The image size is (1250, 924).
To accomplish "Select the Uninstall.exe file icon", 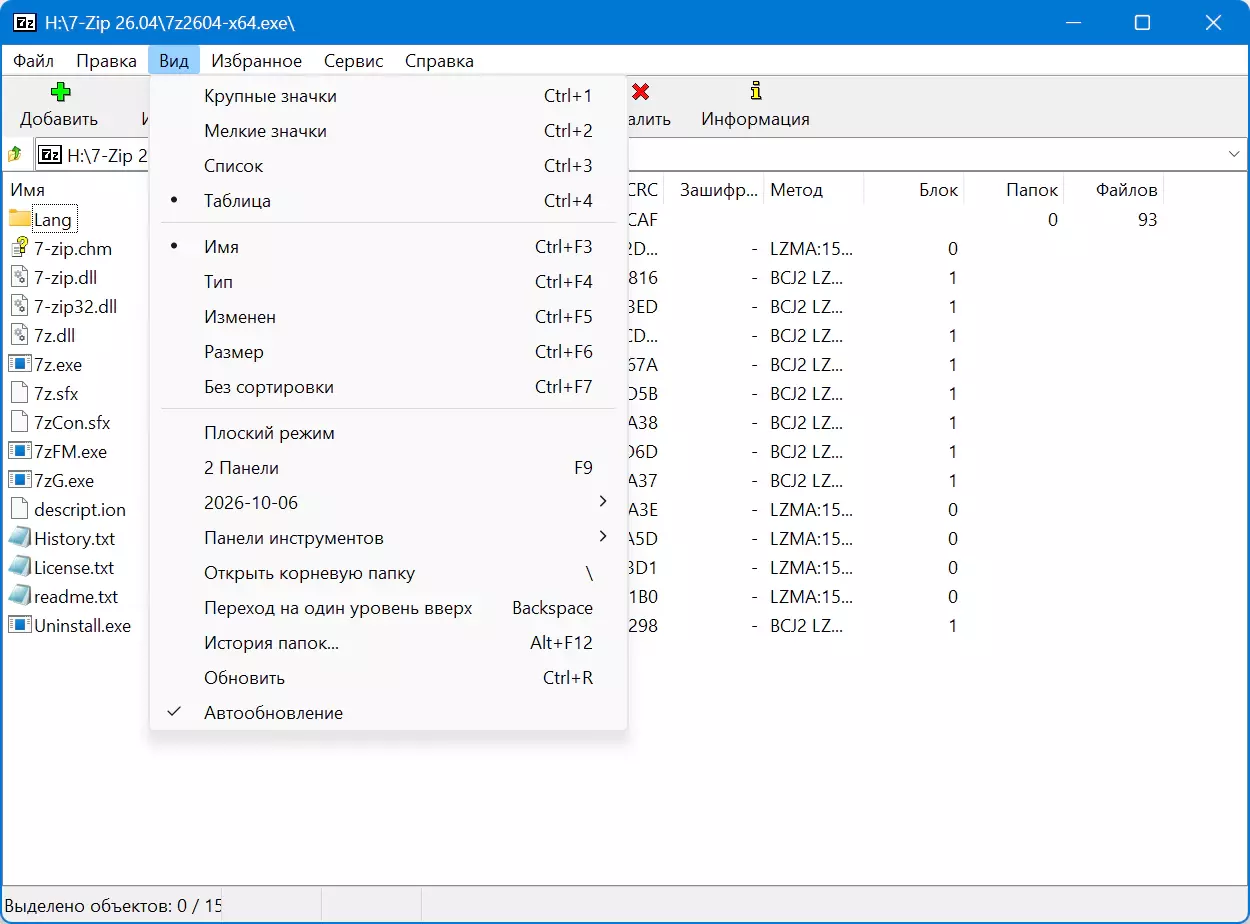I will coord(20,625).
